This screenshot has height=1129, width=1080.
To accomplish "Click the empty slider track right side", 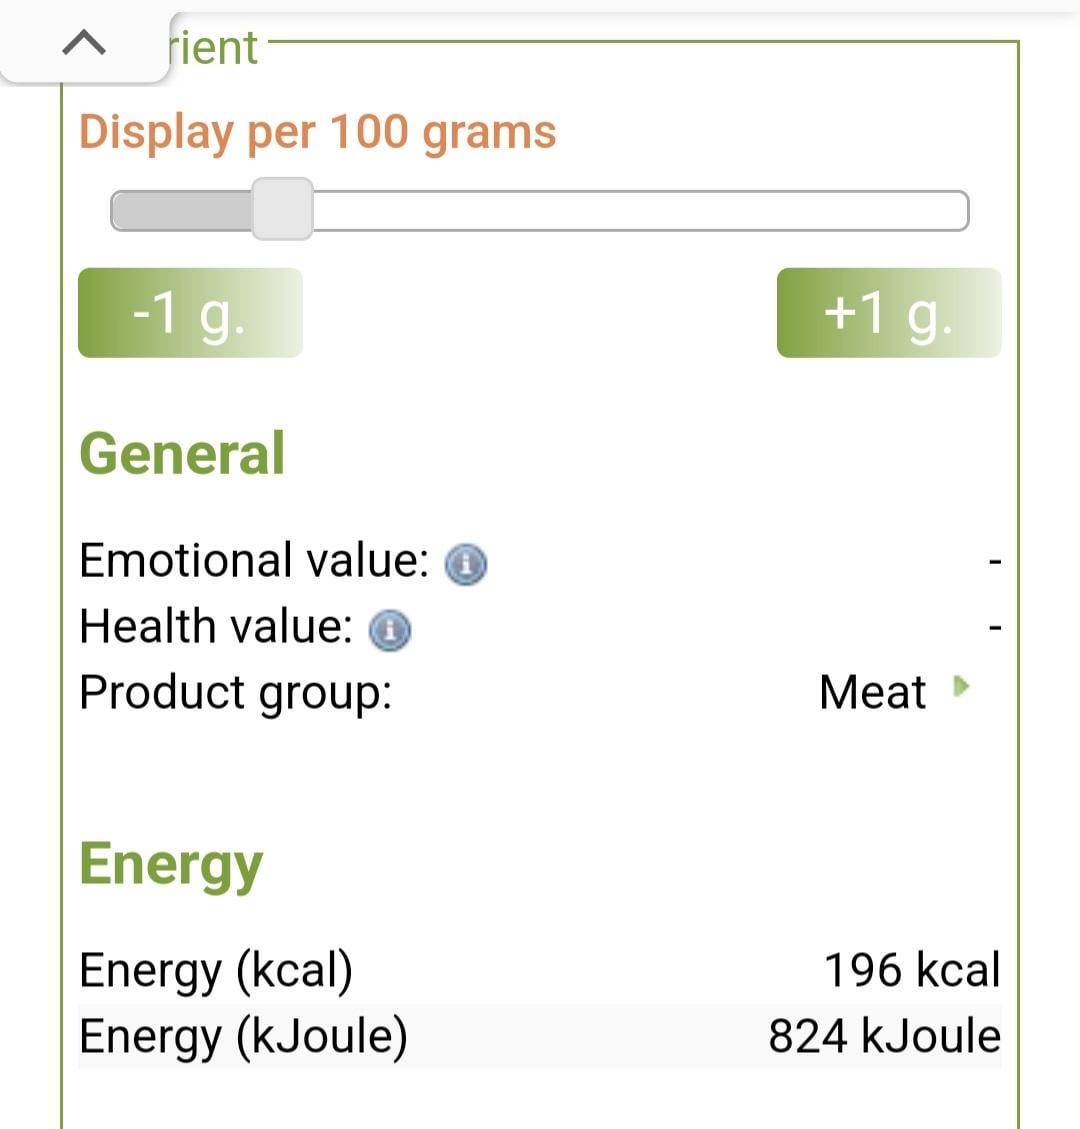I will click(641, 210).
